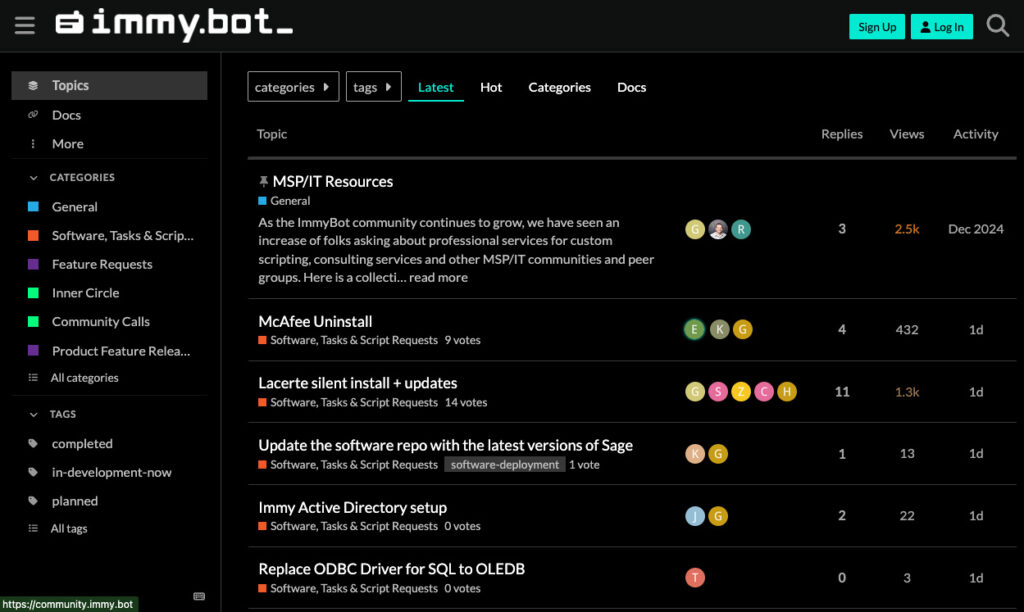Collapse the CATEGORIES sidebar section
Viewport: 1024px width, 612px height.
click(x=32, y=177)
